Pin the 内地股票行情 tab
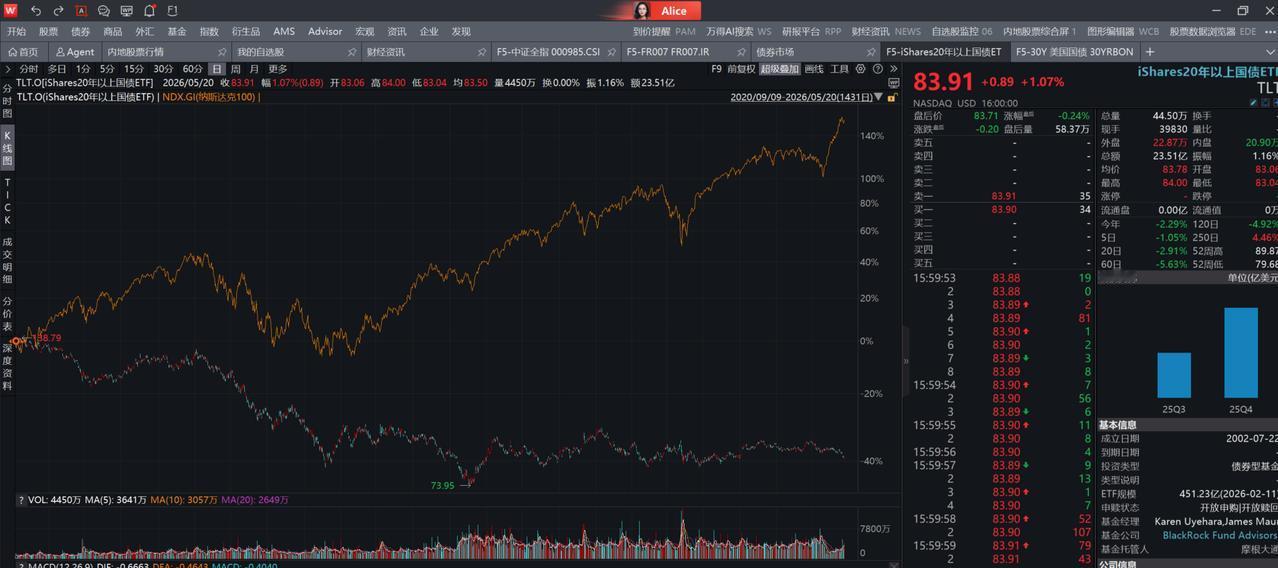1278x568 pixels. pyautogui.click(x=221, y=52)
